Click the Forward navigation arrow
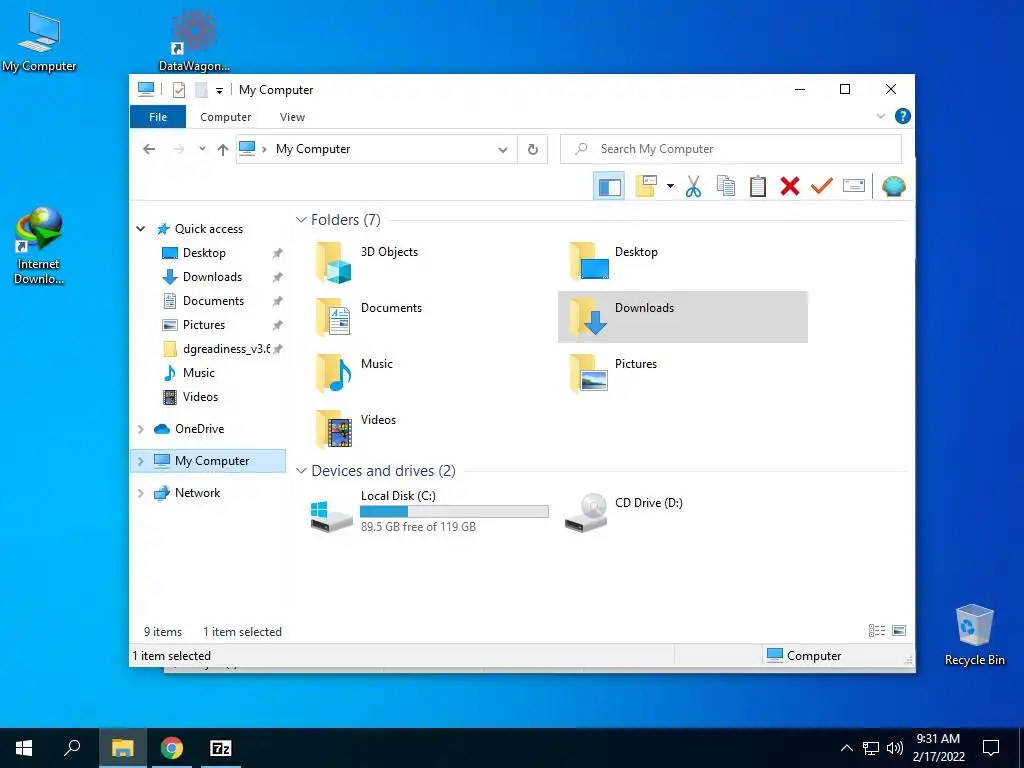 coord(178,149)
